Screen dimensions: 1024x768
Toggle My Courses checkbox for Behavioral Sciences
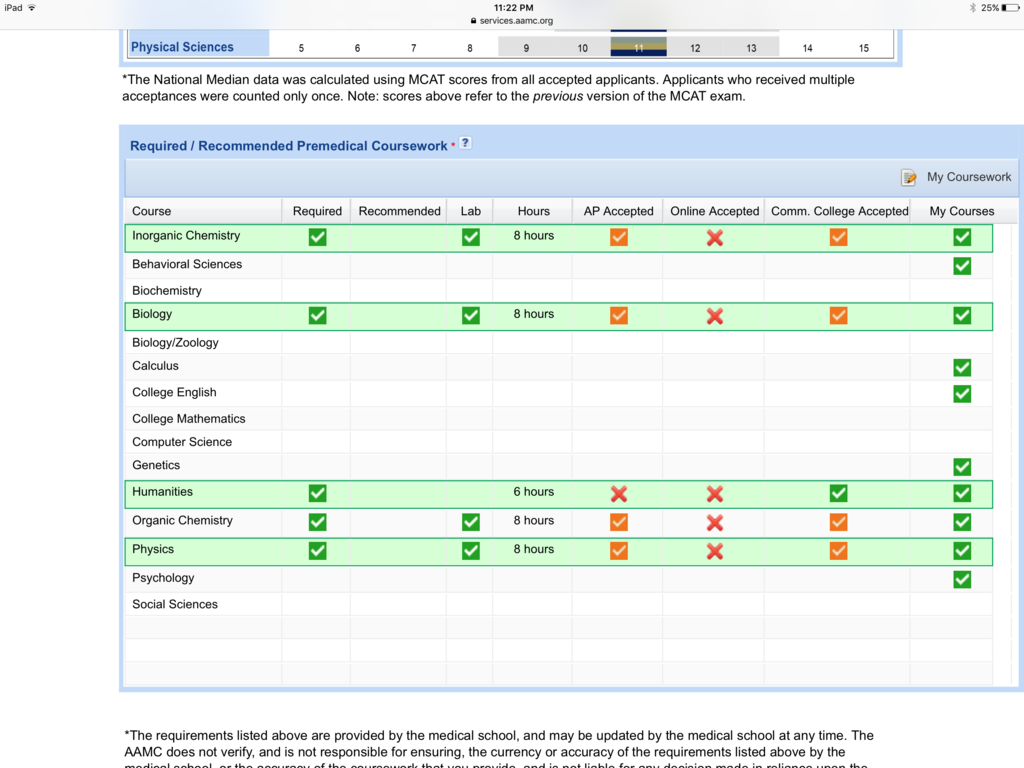[x=962, y=266]
